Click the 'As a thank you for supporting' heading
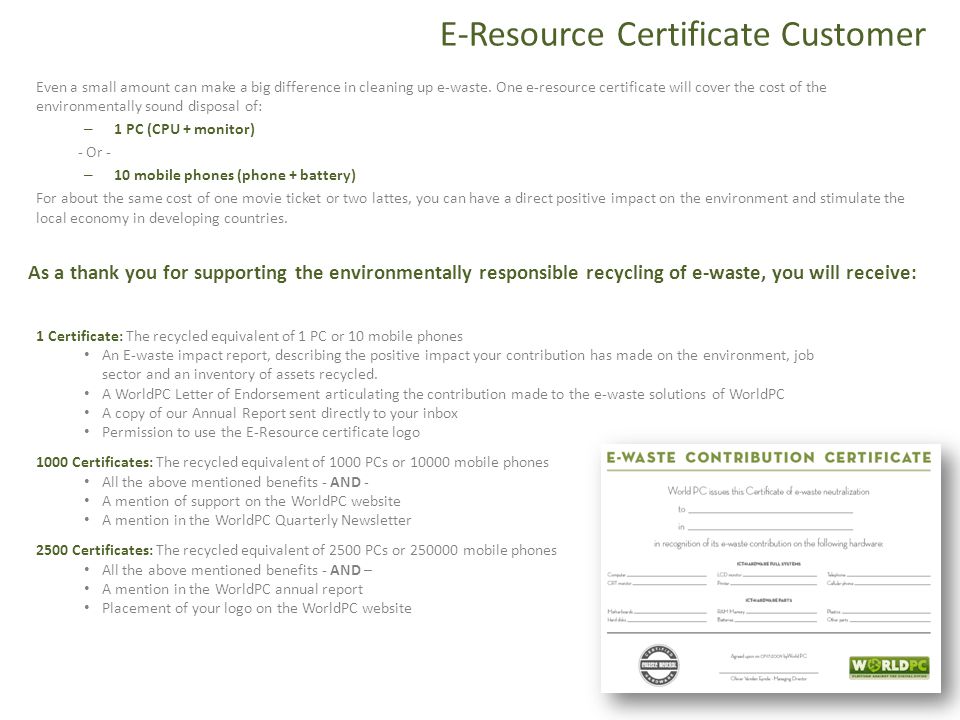This screenshot has height=720, width=960. pos(472,272)
